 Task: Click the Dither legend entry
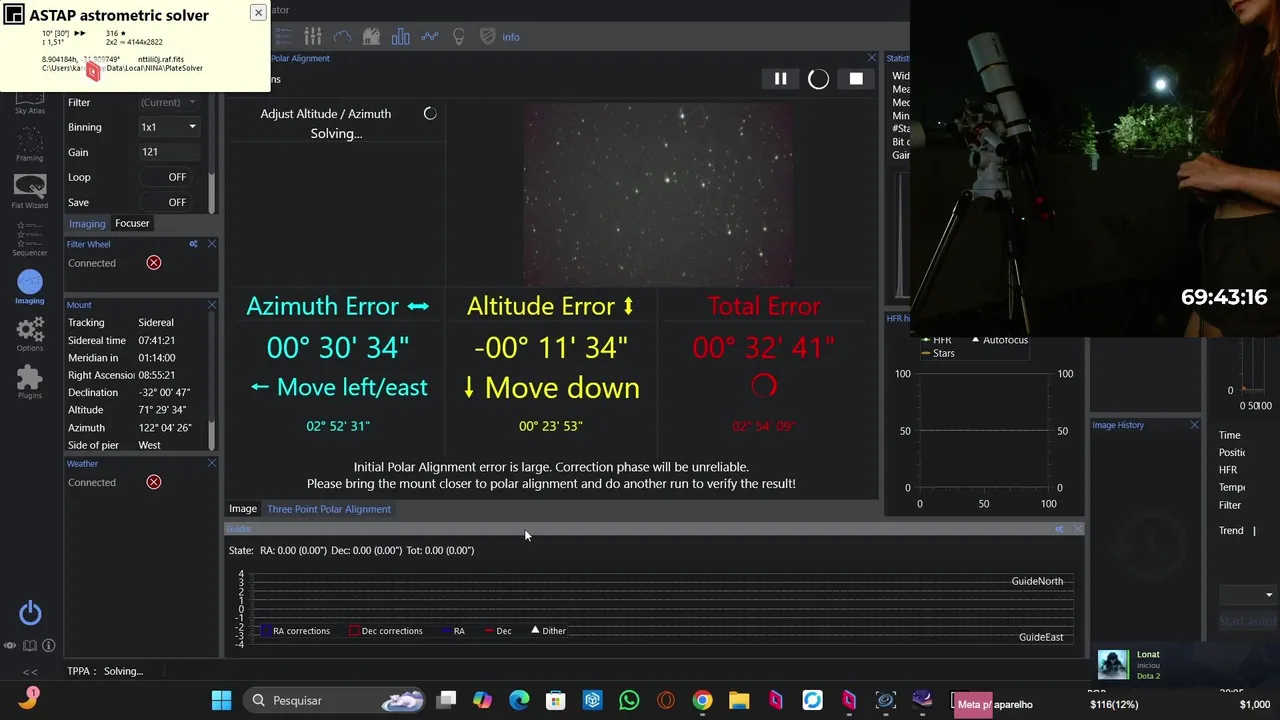548,631
